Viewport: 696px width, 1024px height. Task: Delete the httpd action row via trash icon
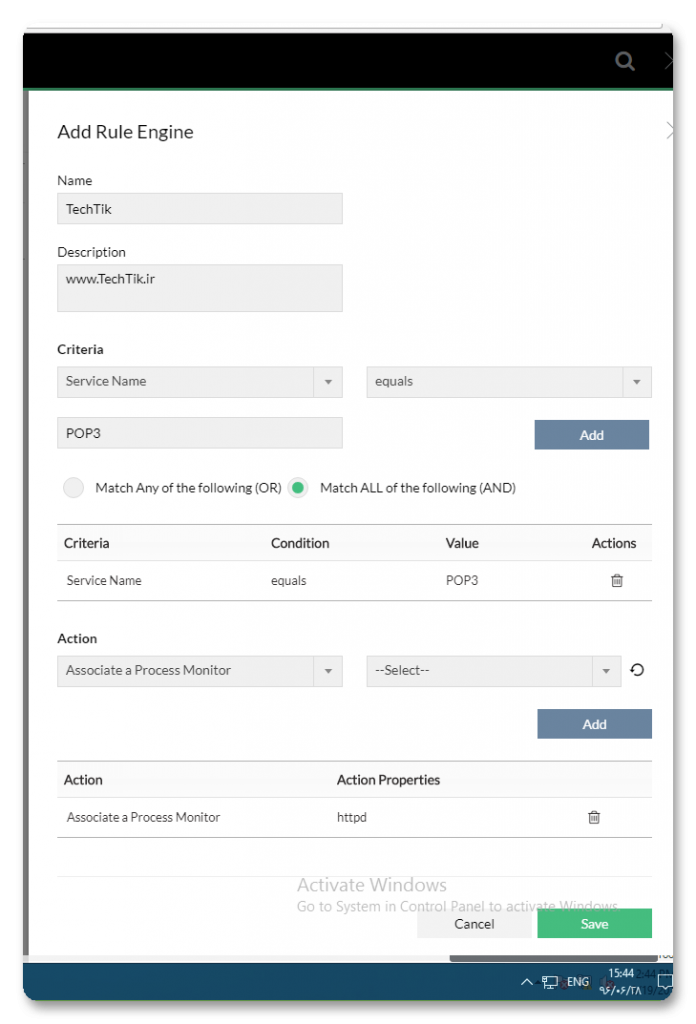(593, 817)
